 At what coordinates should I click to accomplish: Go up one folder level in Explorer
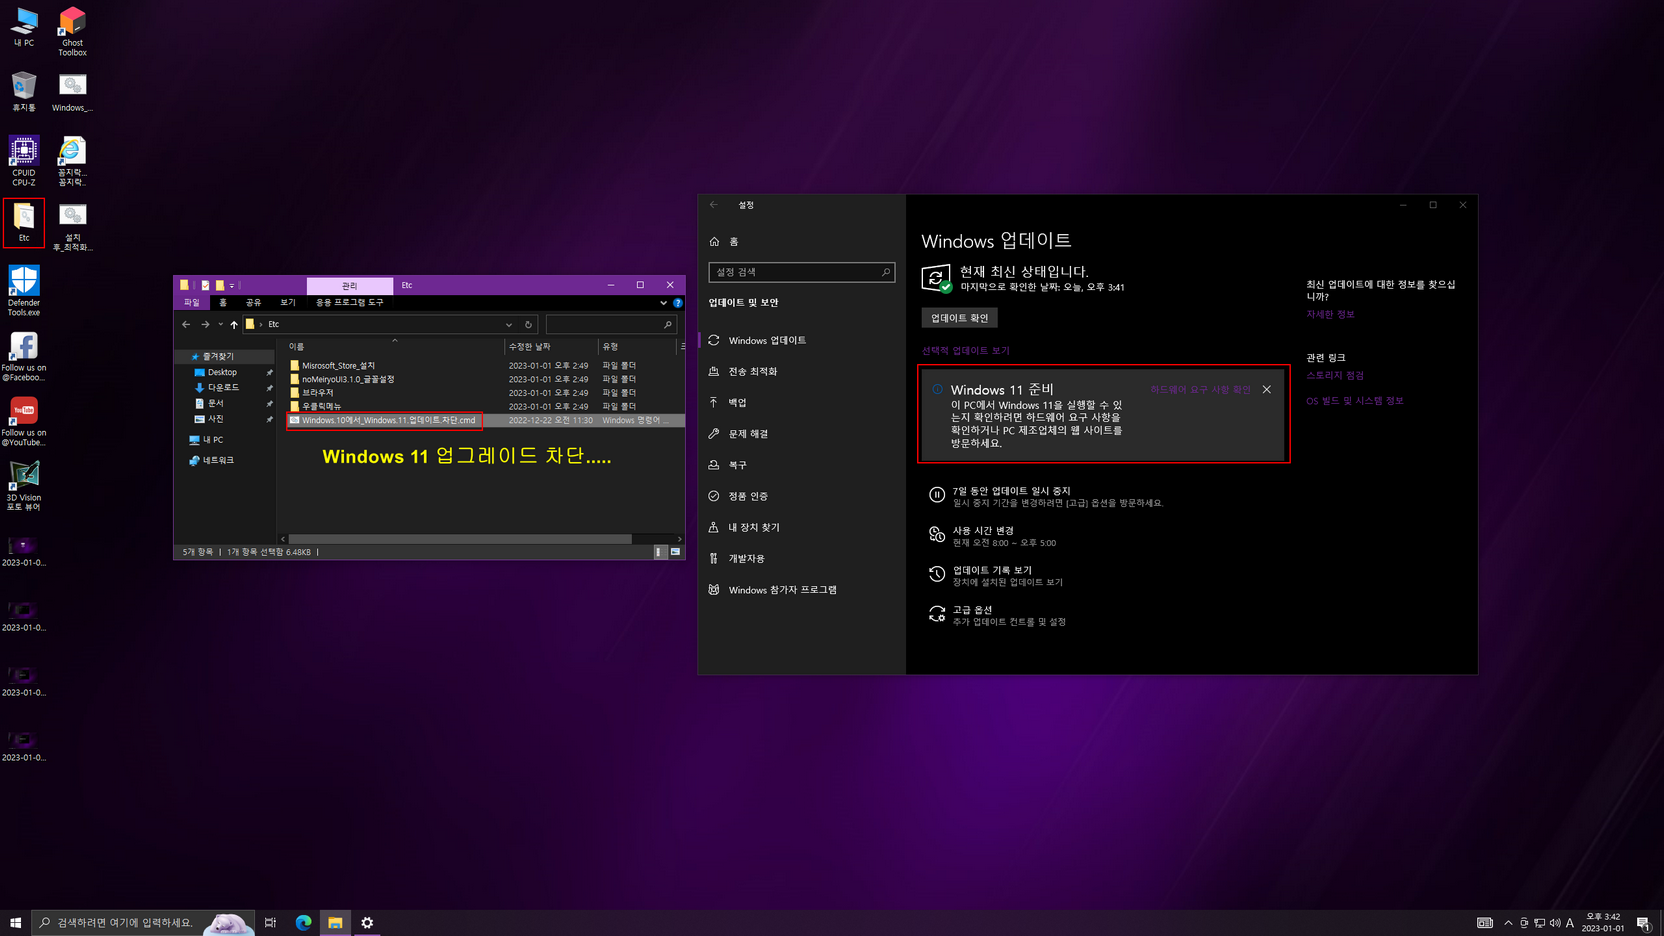(234, 325)
